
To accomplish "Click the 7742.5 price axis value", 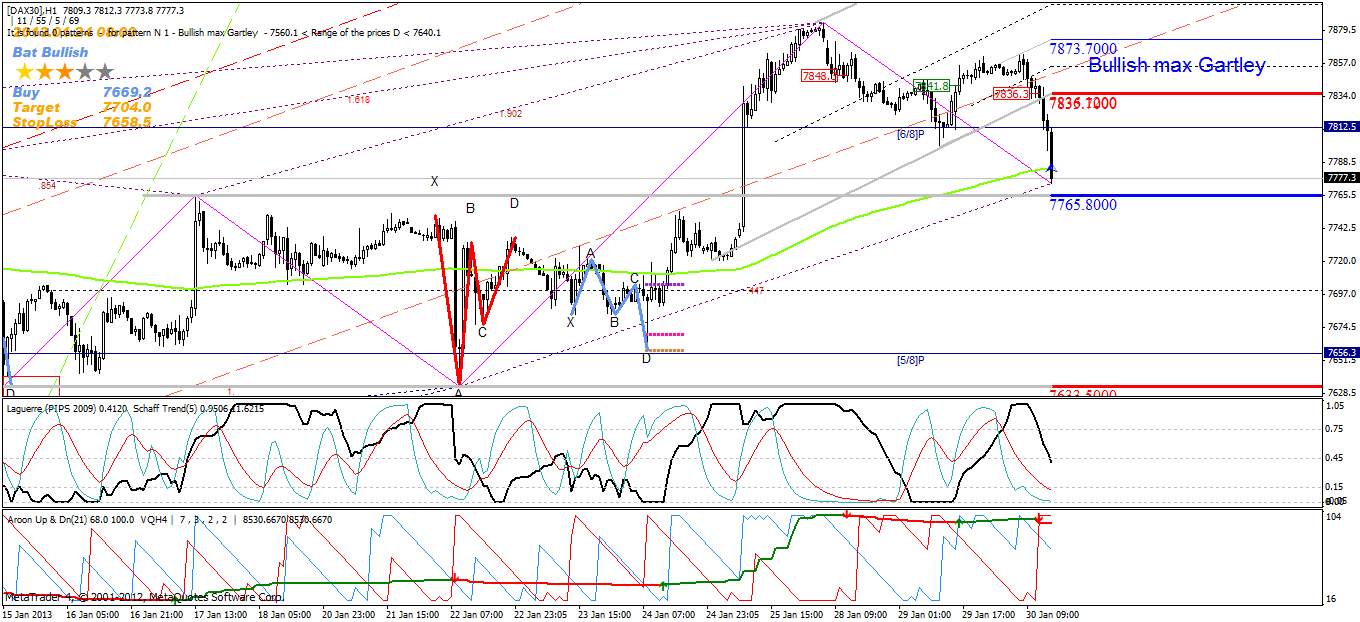I will (1340, 227).
